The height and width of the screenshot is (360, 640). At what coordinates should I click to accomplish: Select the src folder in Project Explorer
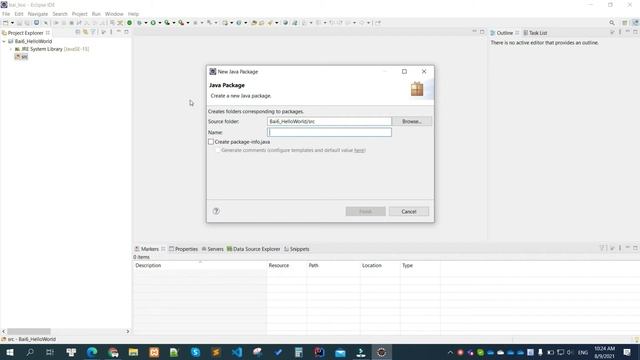[x=21, y=57]
